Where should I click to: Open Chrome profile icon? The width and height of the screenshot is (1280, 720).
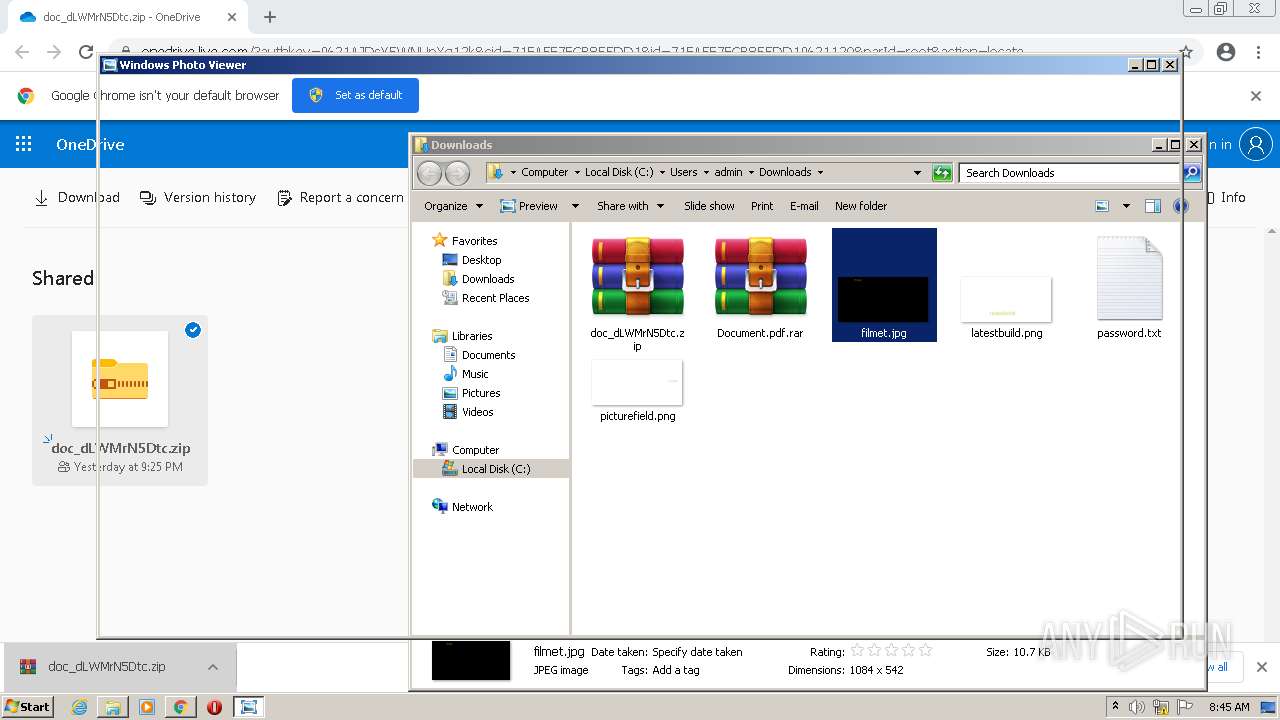click(x=1226, y=52)
